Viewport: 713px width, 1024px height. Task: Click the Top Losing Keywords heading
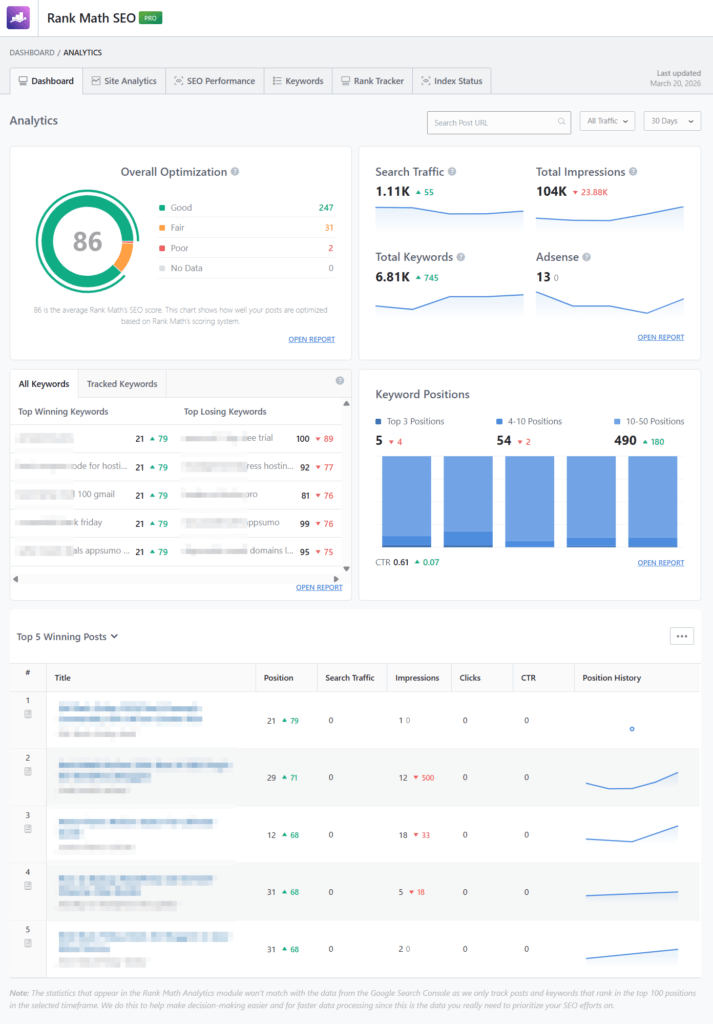click(225, 412)
